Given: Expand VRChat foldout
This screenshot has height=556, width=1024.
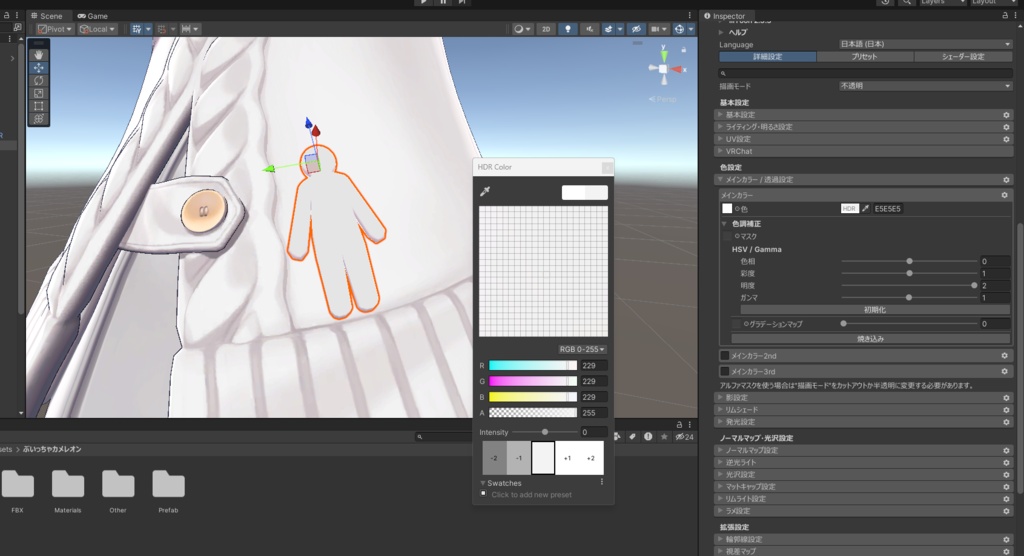Looking at the screenshot, I should [x=721, y=151].
